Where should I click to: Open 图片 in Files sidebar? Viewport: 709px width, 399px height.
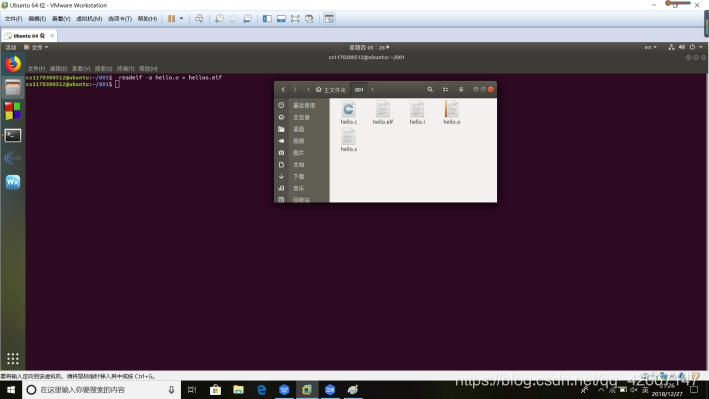coord(302,153)
